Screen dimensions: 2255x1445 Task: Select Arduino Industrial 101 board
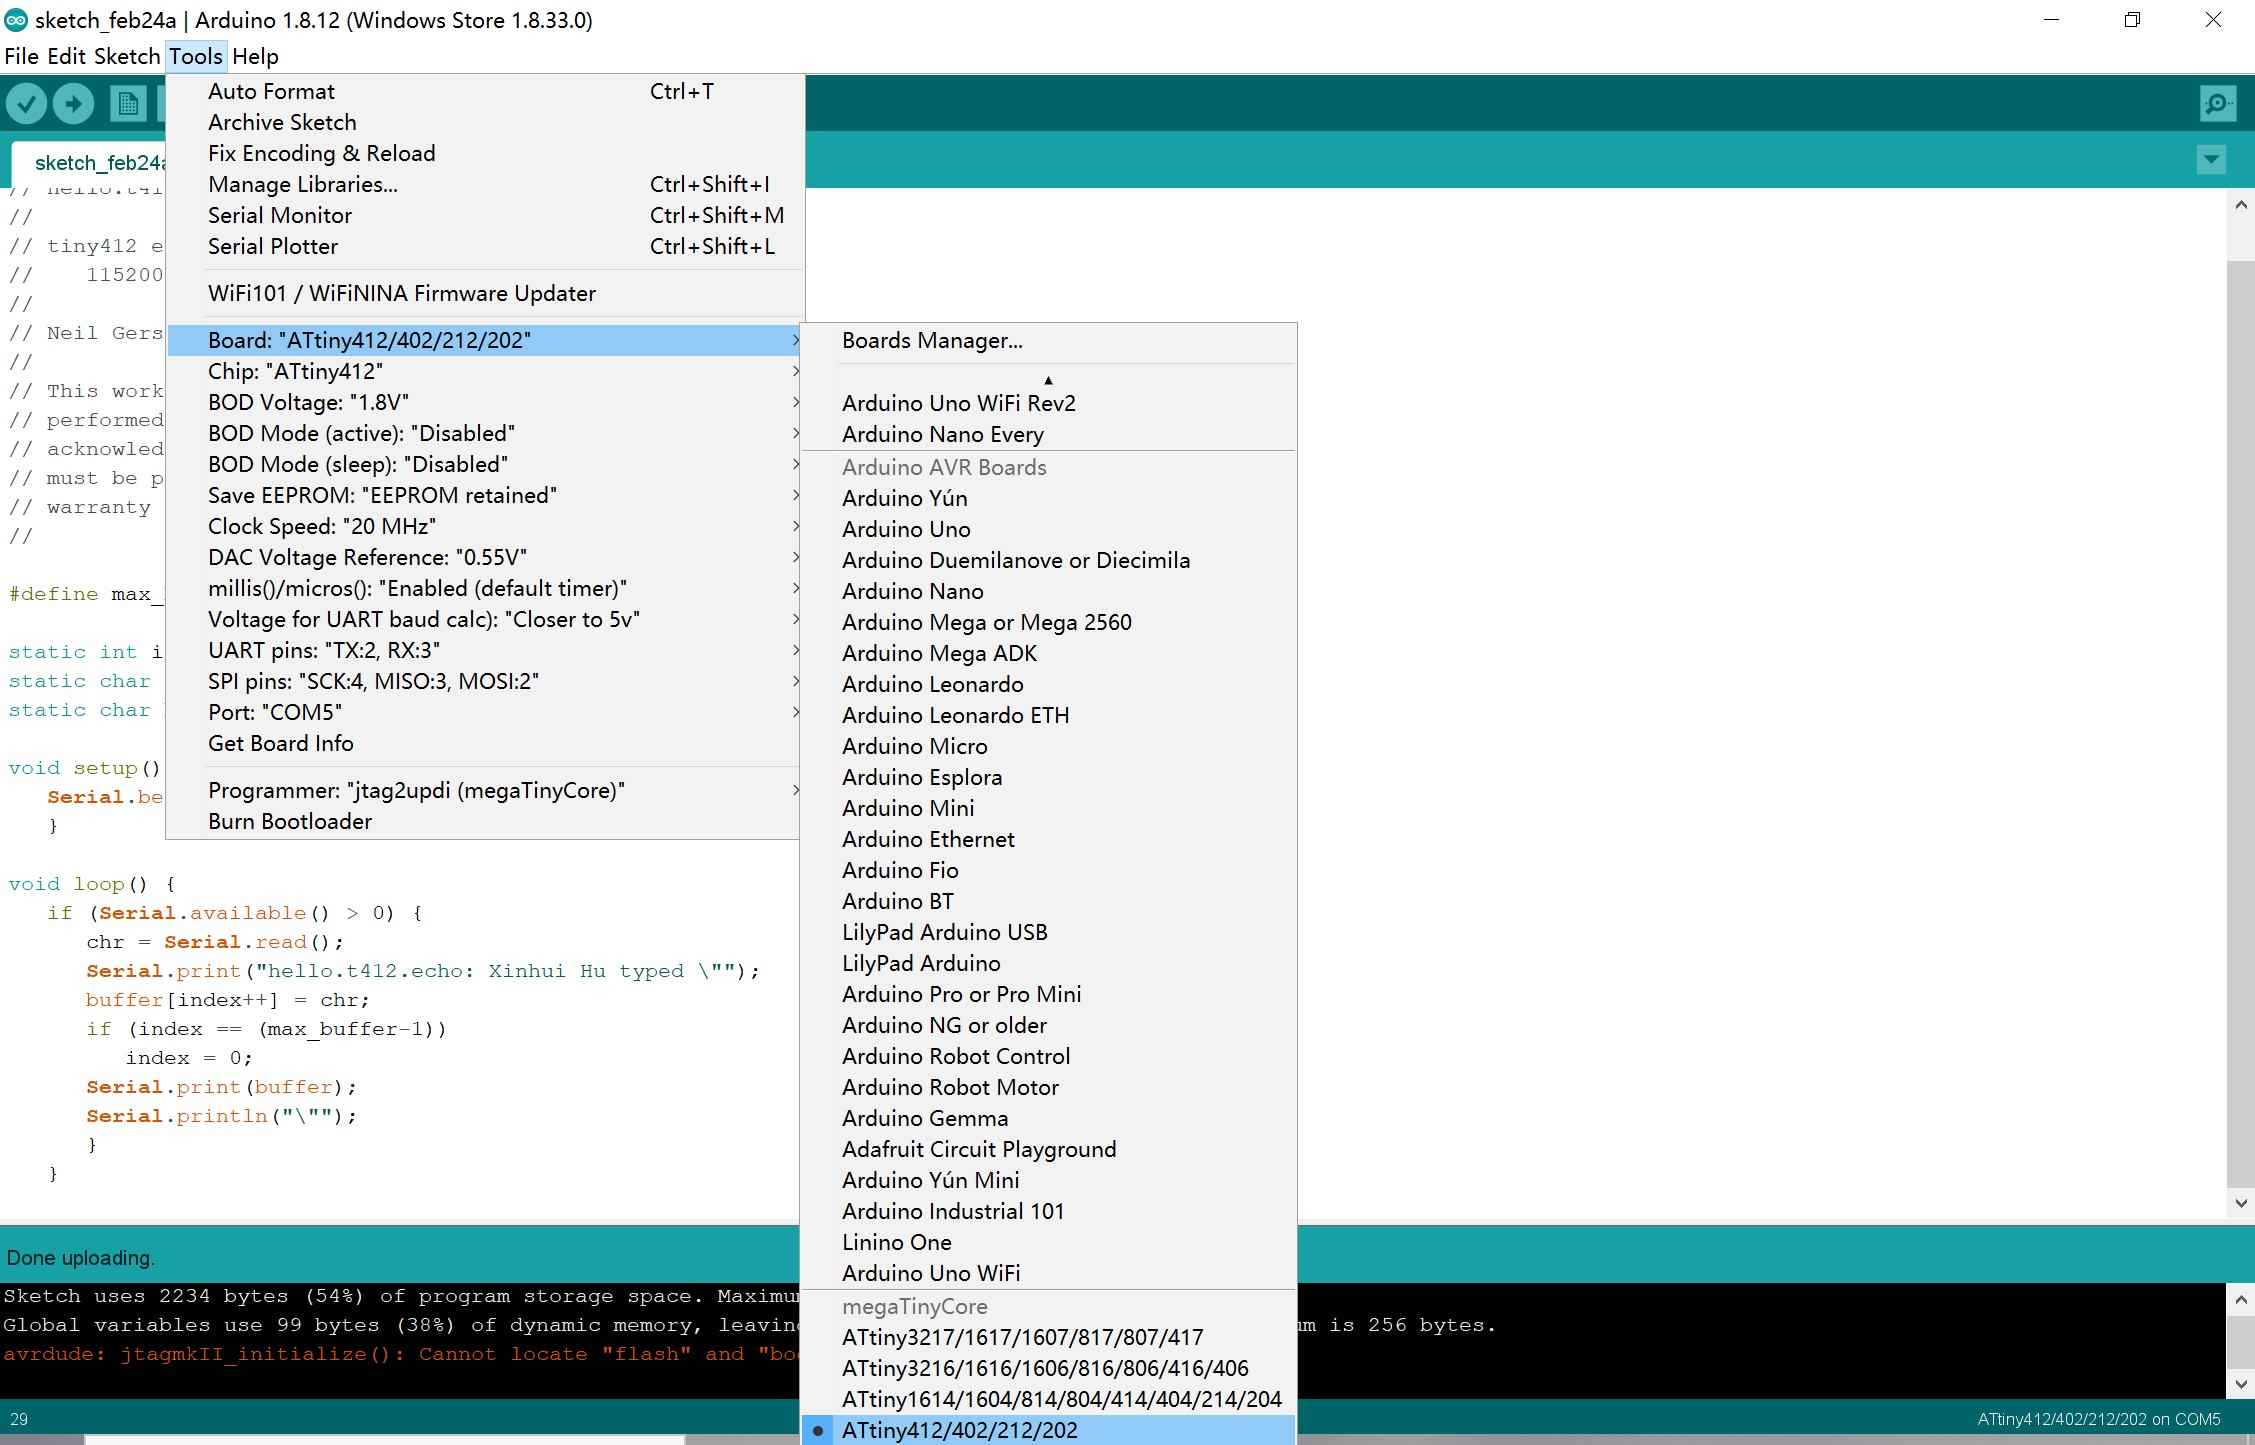pyautogui.click(x=1048, y=1211)
